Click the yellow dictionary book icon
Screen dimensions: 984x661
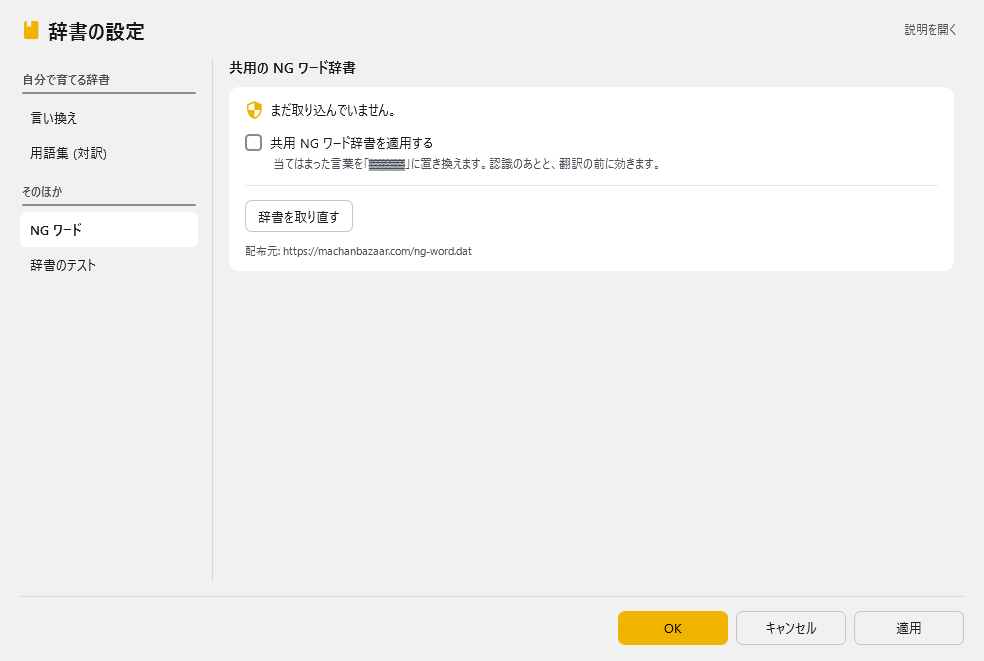tap(31, 30)
